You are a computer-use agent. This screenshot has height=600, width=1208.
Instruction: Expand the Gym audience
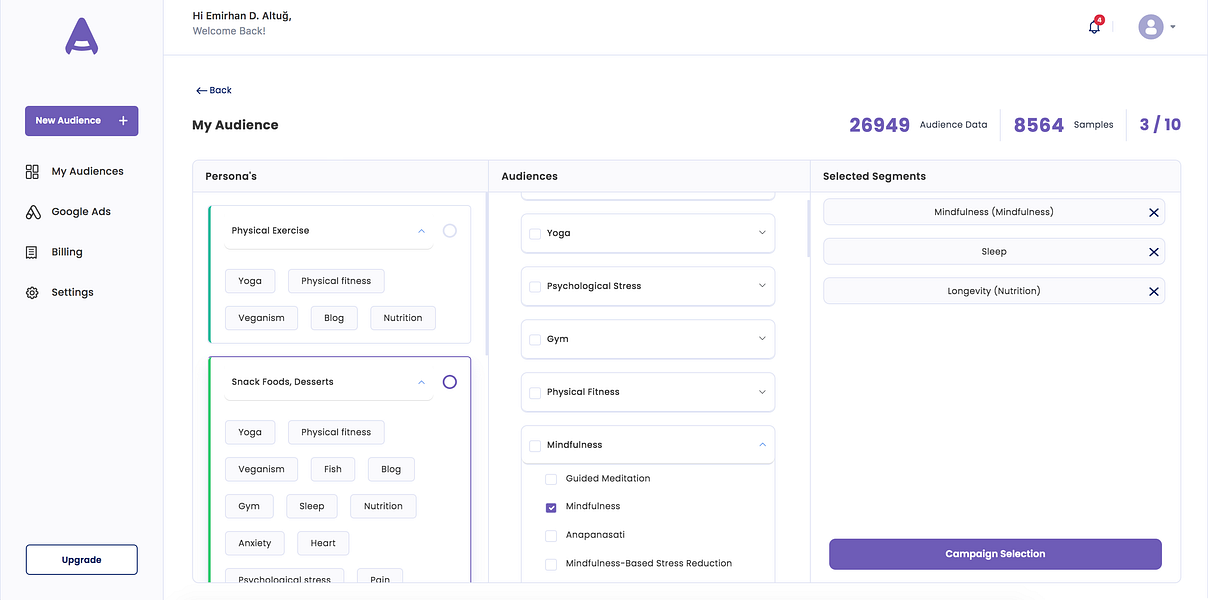coord(762,339)
